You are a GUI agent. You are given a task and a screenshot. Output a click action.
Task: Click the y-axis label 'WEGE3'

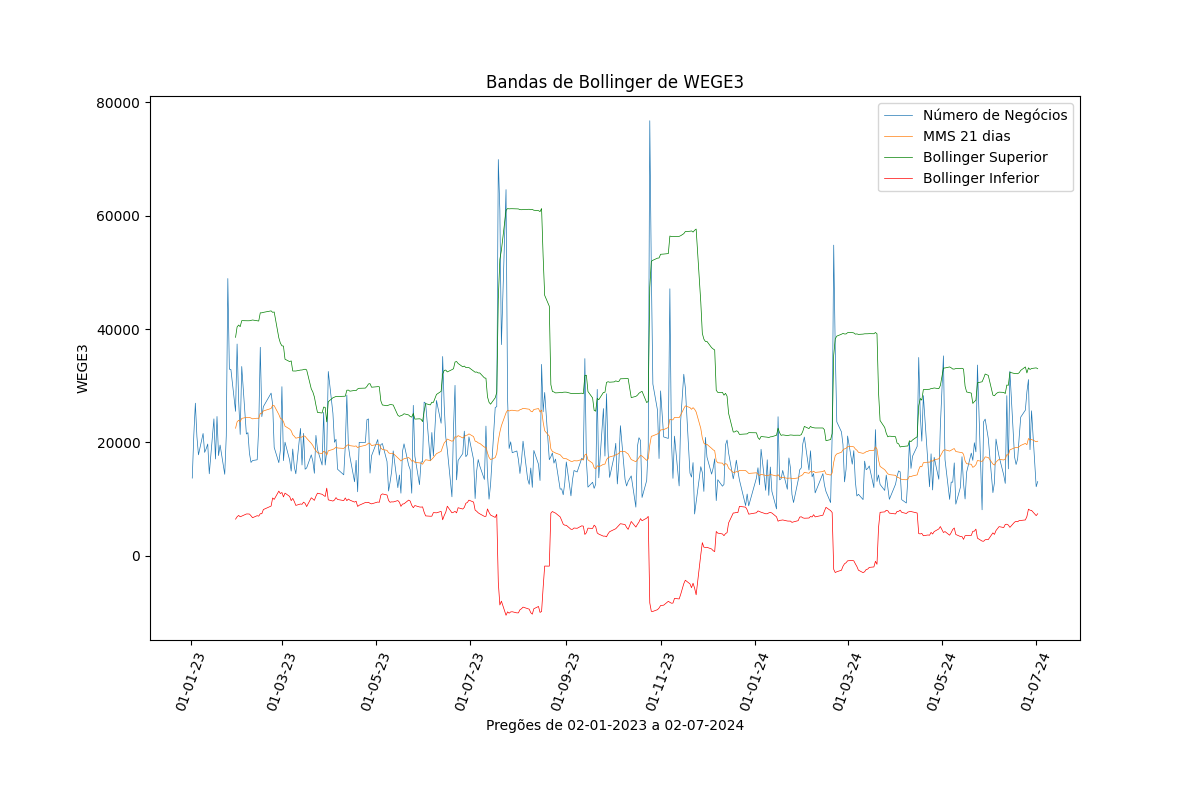click(x=83, y=368)
